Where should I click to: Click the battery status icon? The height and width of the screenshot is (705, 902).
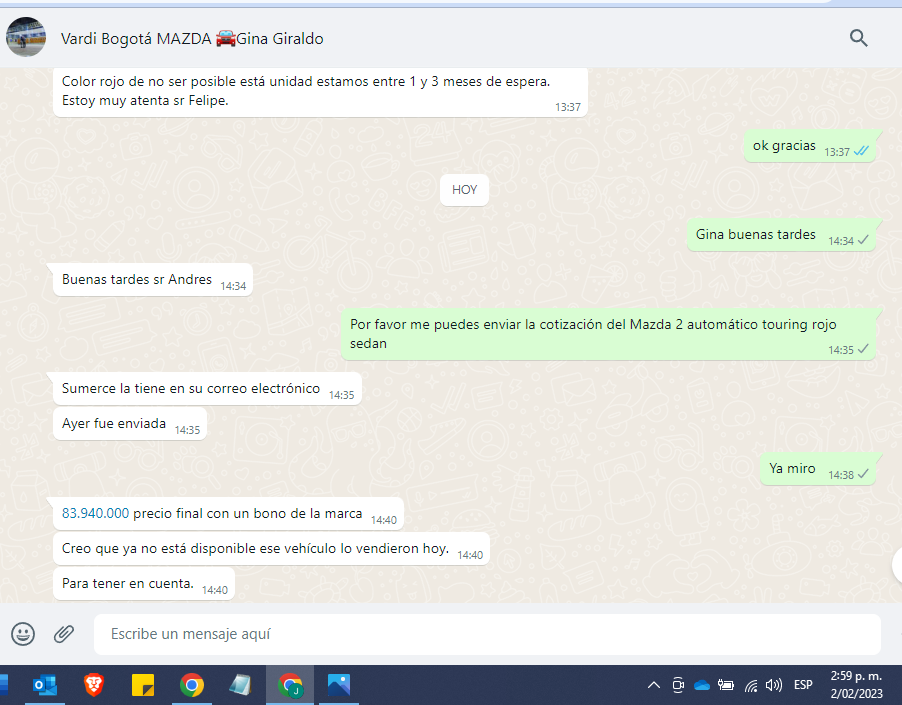click(x=726, y=685)
